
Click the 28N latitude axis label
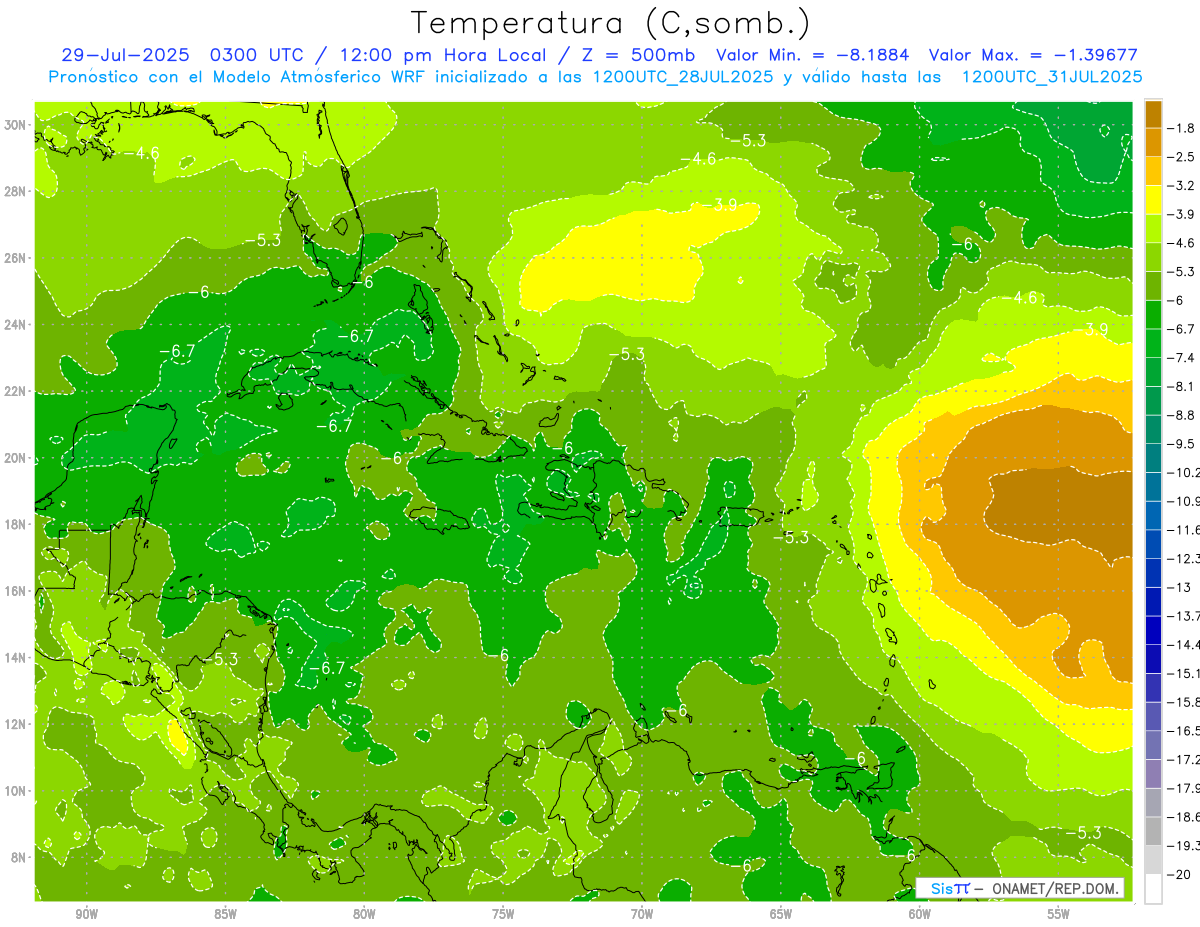17,191
